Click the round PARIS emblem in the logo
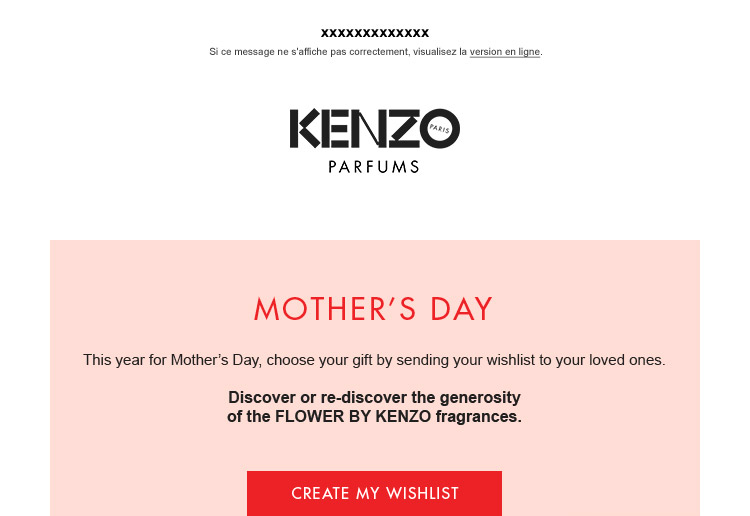This screenshot has width=750, height=516. (440, 128)
